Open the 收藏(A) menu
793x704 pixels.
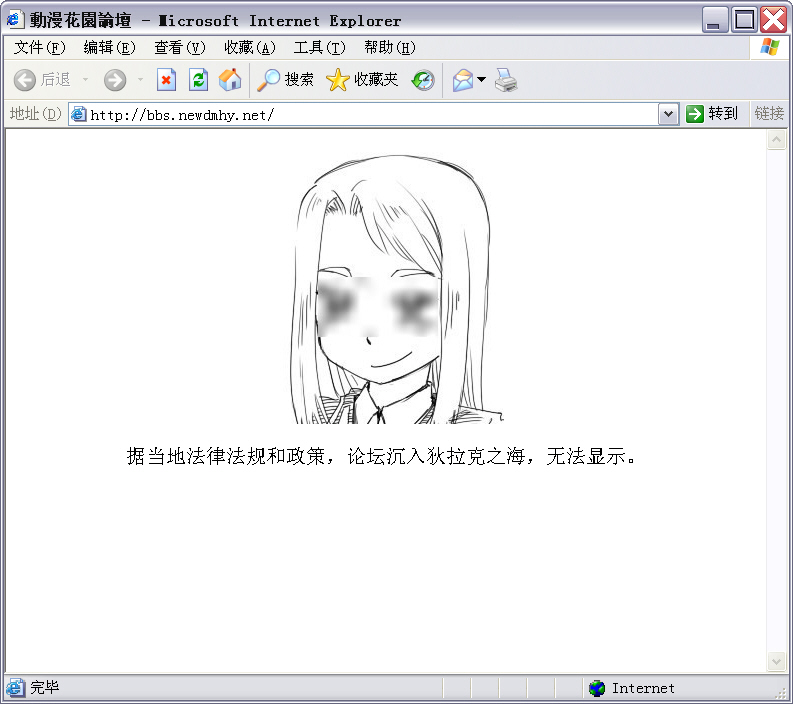click(250, 48)
